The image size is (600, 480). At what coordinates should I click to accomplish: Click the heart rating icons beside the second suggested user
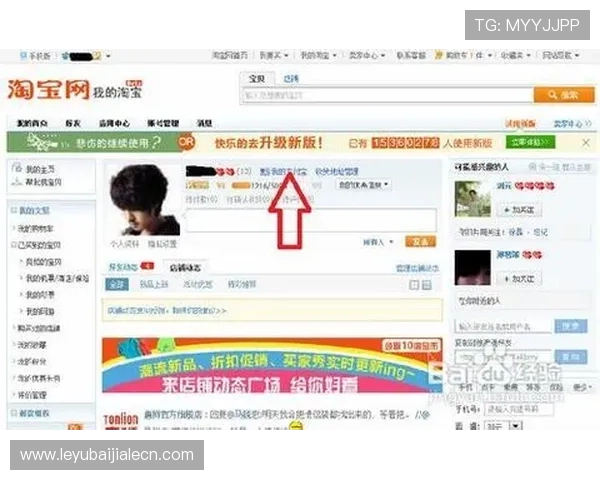tap(532, 255)
